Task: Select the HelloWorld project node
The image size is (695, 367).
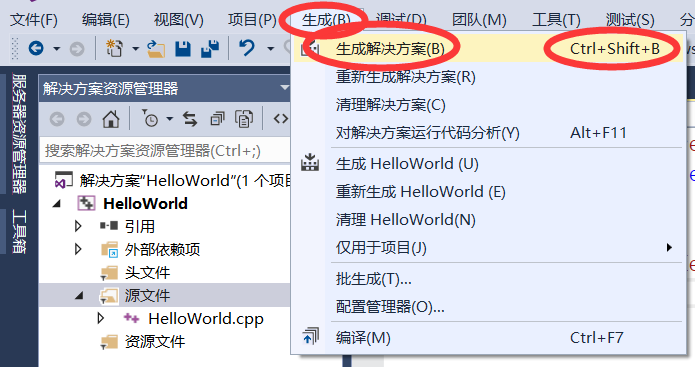Action: (x=145, y=203)
